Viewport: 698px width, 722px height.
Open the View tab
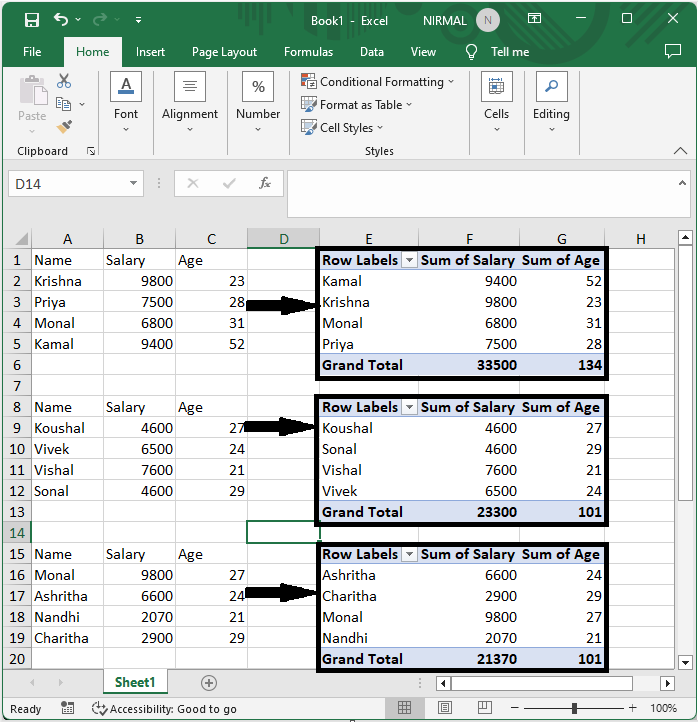click(423, 52)
